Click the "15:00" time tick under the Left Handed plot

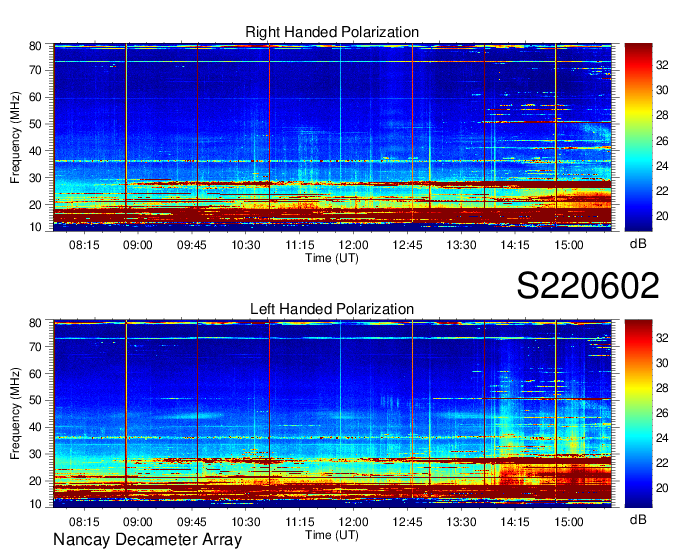pyautogui.click(x=569, y=522)
